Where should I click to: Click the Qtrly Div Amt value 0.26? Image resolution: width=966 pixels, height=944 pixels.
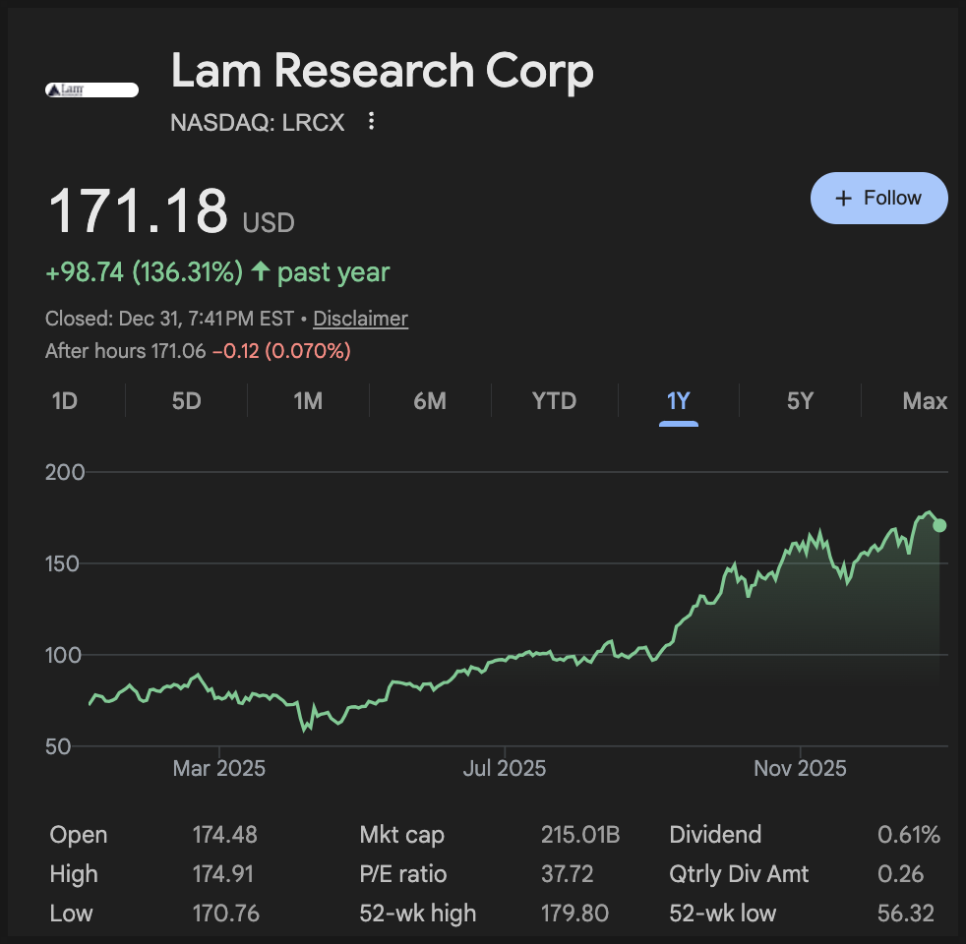[901, 874]
